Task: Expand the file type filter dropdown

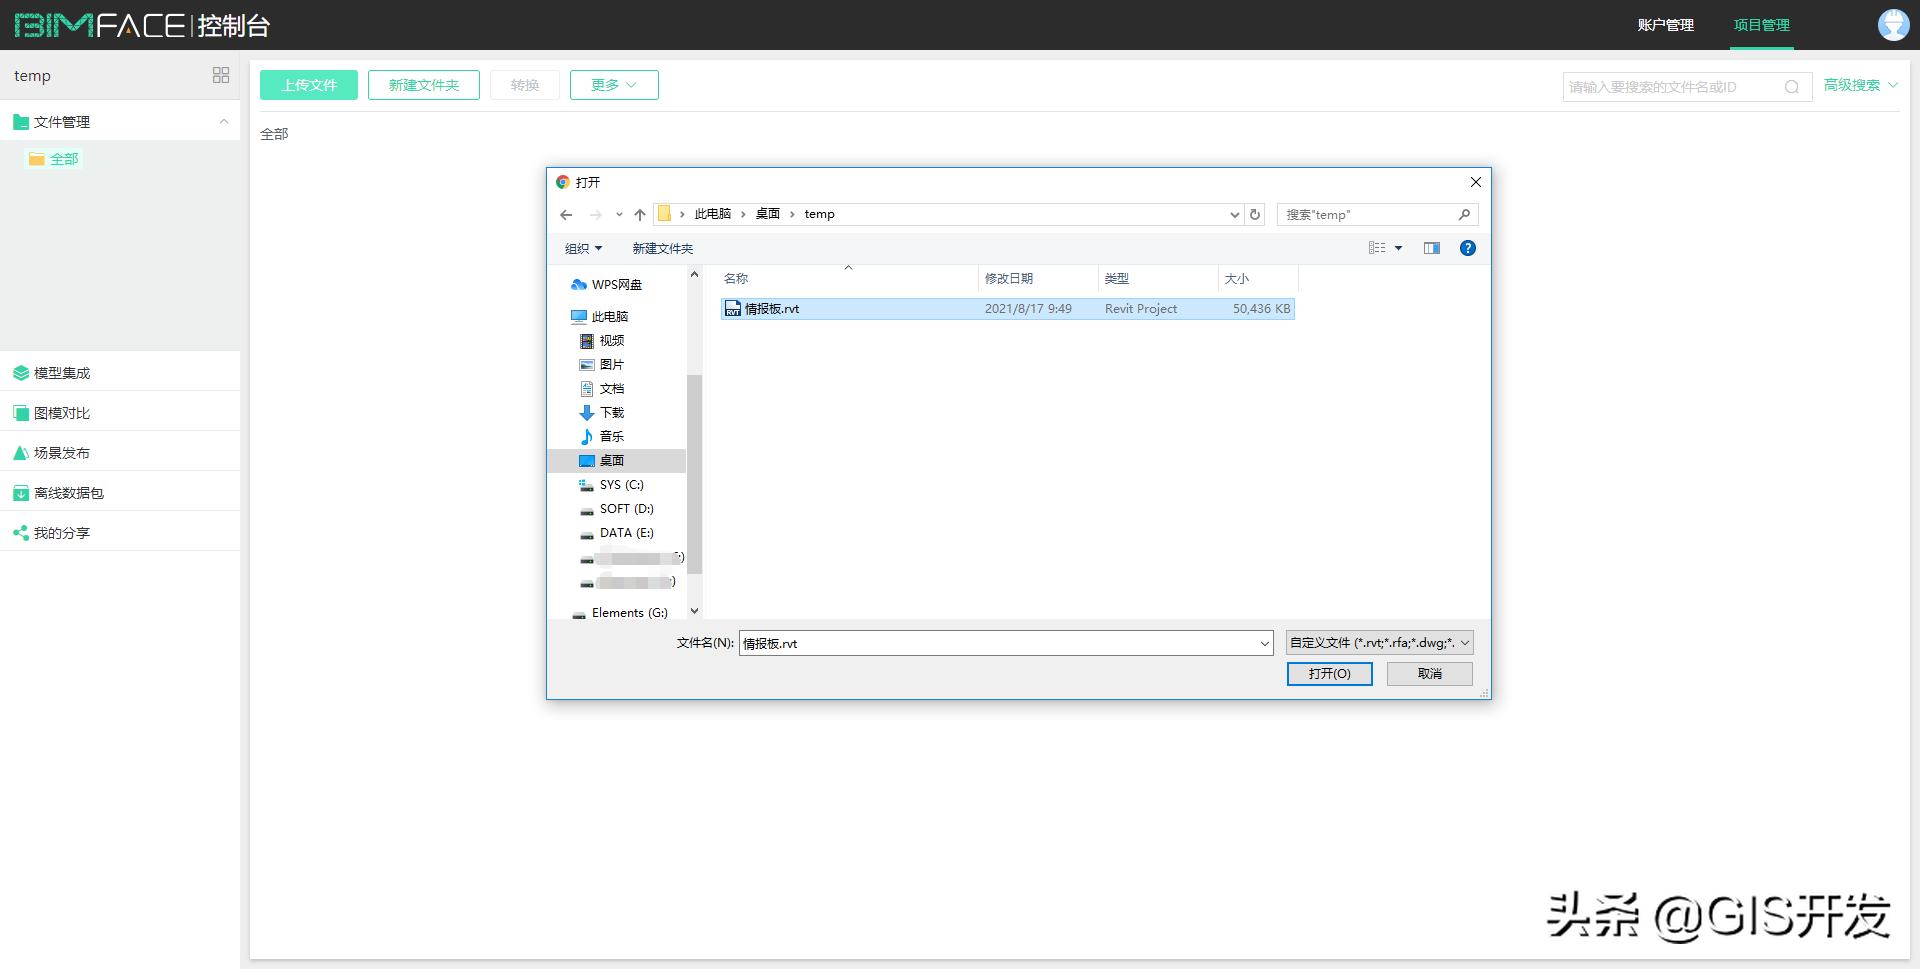Action: click(1379, 643)
